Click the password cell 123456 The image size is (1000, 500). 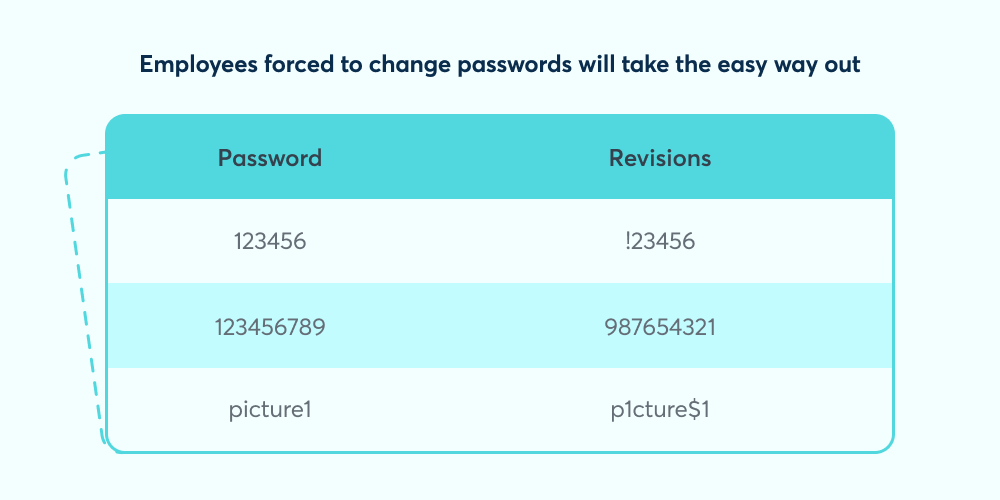pos(269,241)
